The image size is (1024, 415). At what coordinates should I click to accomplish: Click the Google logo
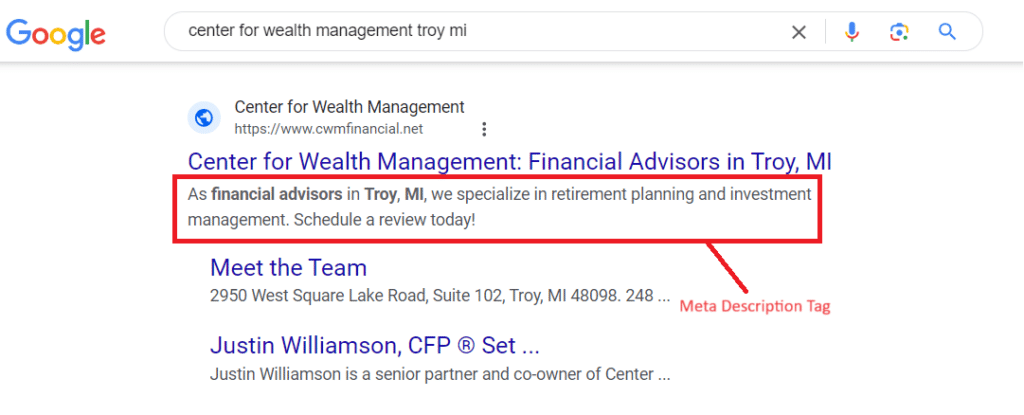(56, 33)
